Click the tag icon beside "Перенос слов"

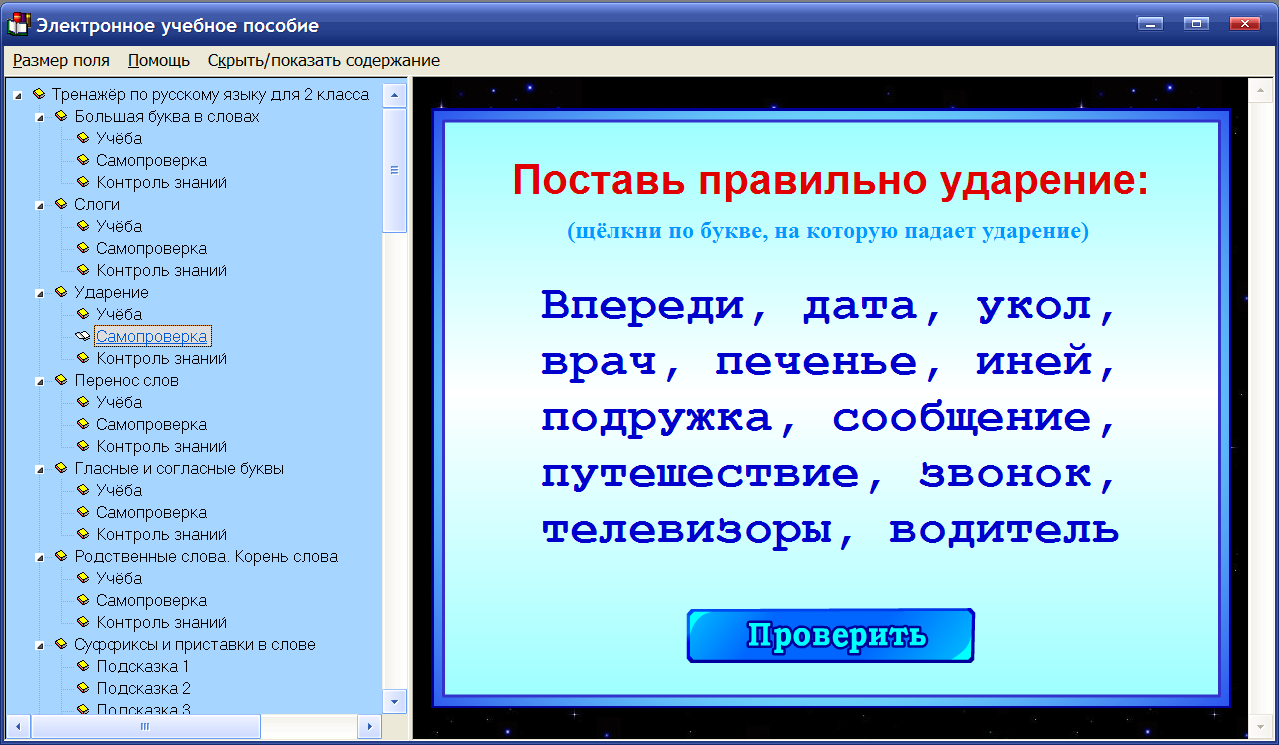tap(60, 380)
